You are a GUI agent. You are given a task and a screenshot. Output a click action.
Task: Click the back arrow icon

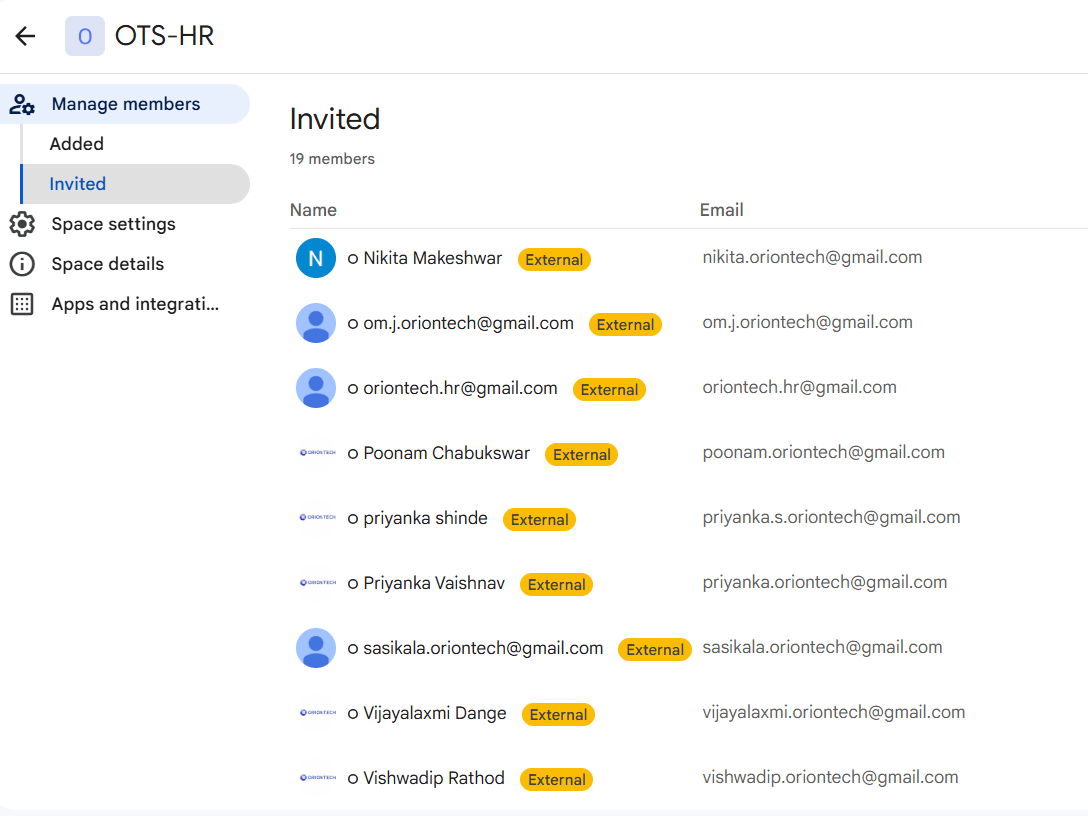point(25,37)
